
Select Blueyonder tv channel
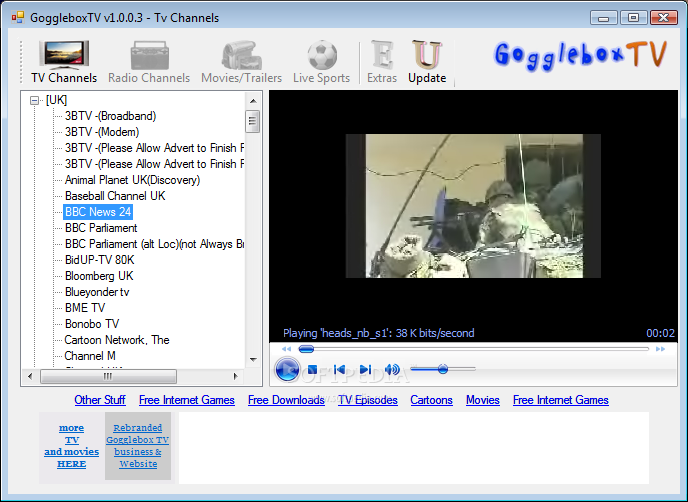(97, 292)
